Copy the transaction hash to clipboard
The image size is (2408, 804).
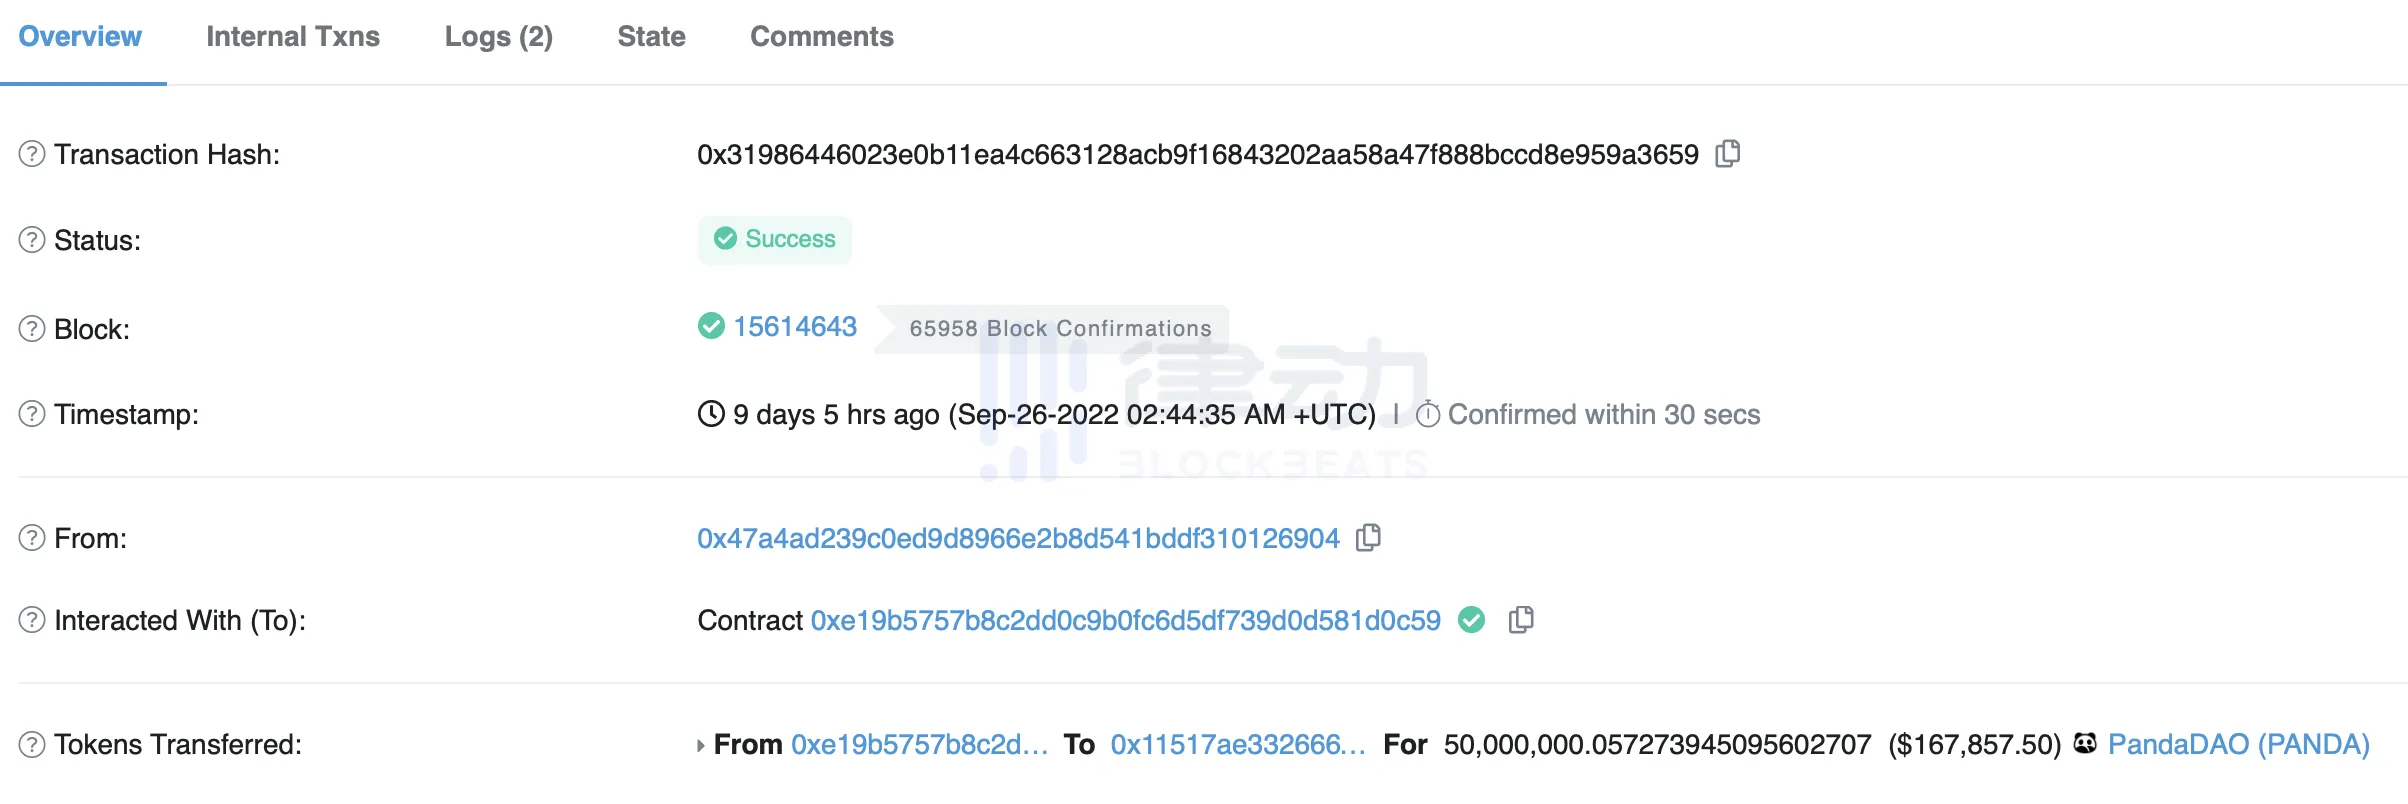(1727, 154)
